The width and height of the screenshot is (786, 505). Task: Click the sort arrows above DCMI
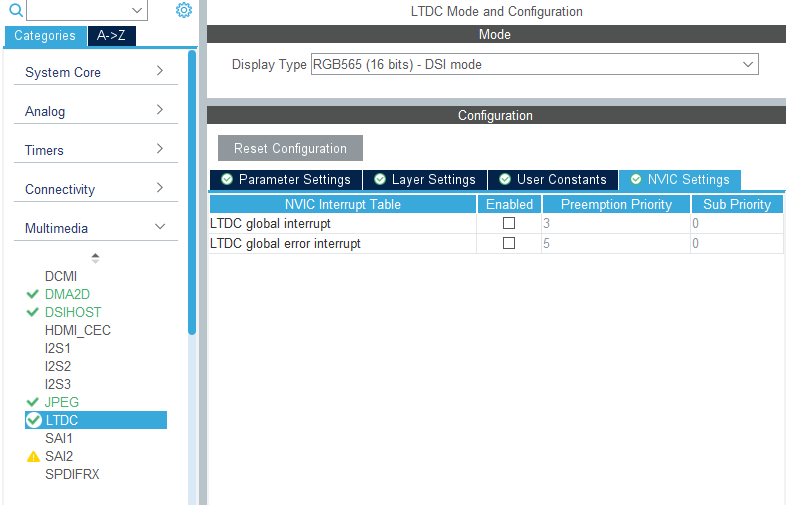point(95,257)
